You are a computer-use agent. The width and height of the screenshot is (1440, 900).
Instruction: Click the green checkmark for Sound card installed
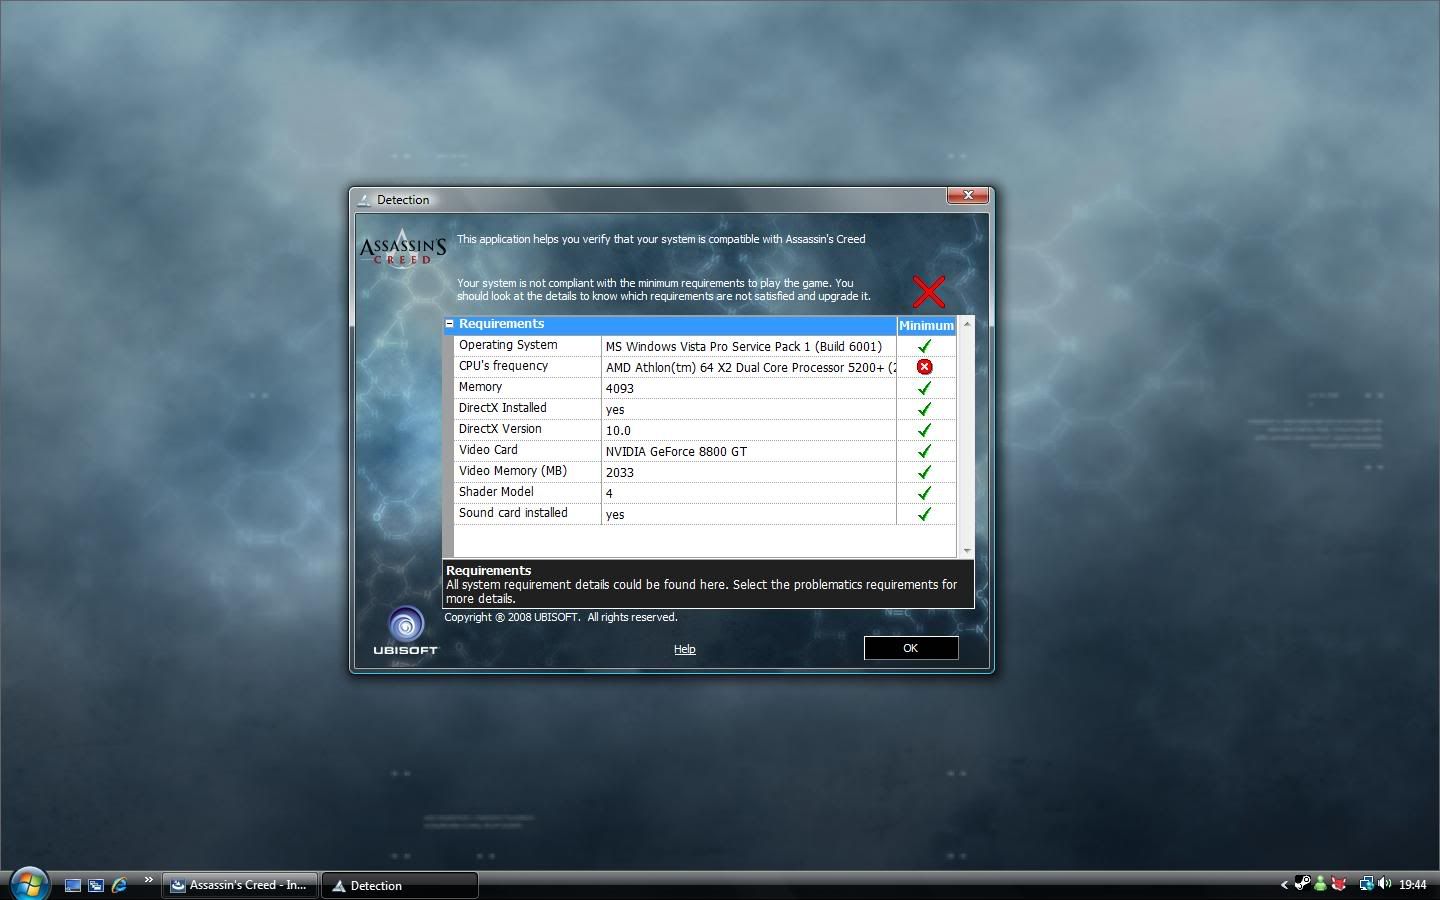tap(924, 514)
